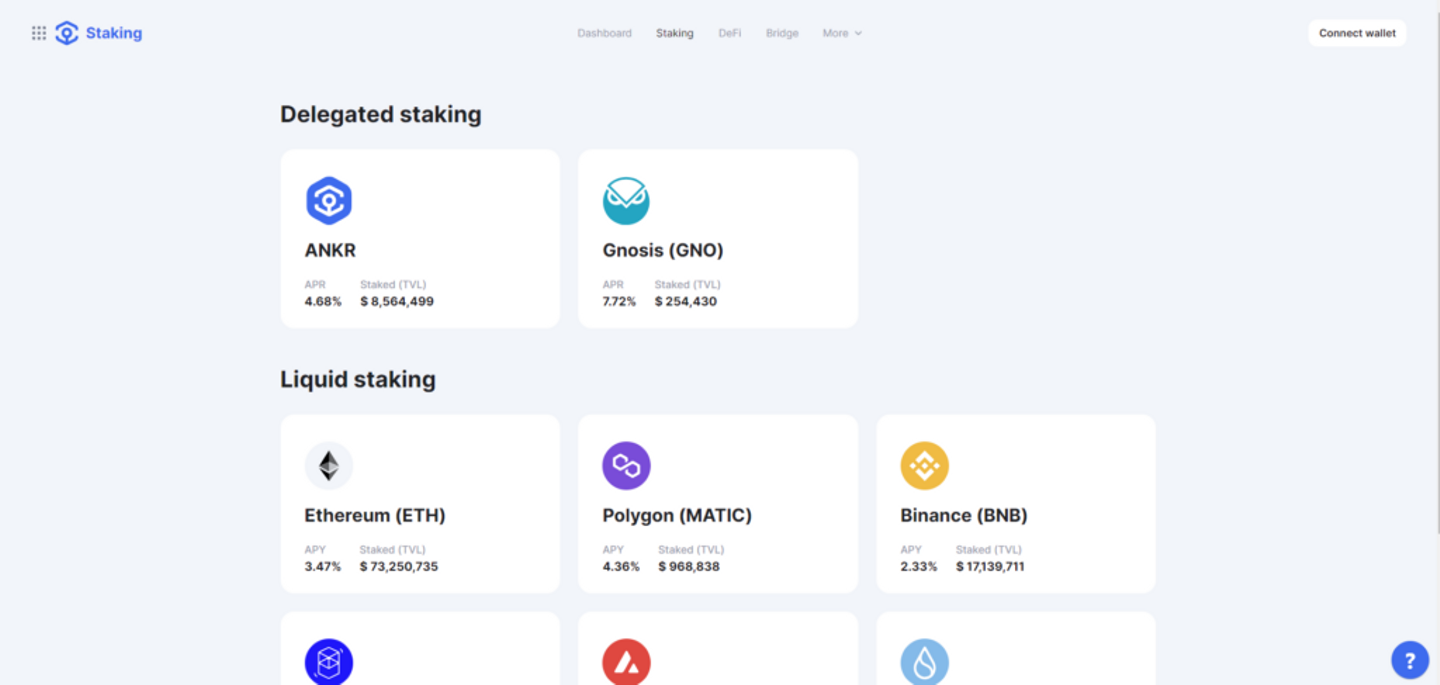Click the ANKR APR value 4.68%
Screen dimensions: 1440x685
click(323, 301)
